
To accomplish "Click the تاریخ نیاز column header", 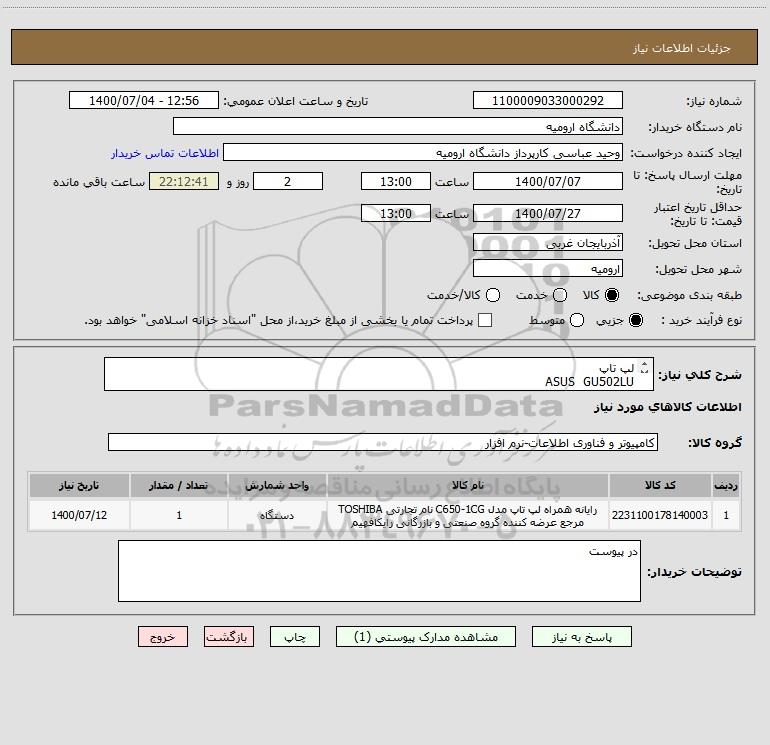I will [79, 485].
